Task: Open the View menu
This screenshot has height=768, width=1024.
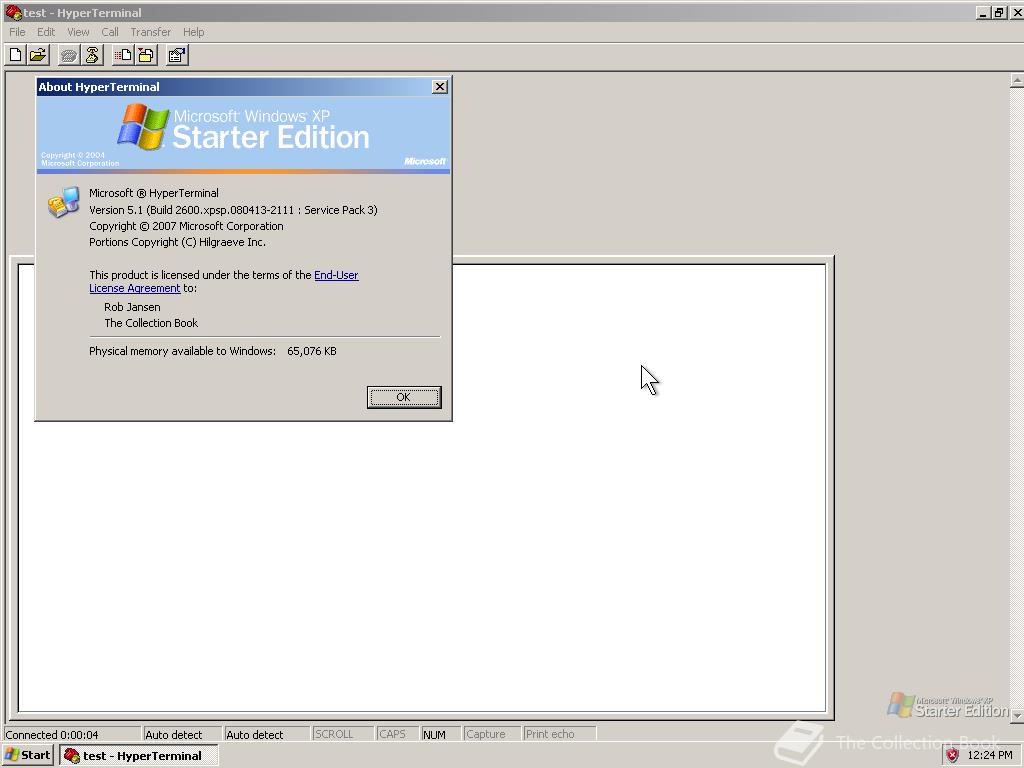Action: tap(78, 32)
